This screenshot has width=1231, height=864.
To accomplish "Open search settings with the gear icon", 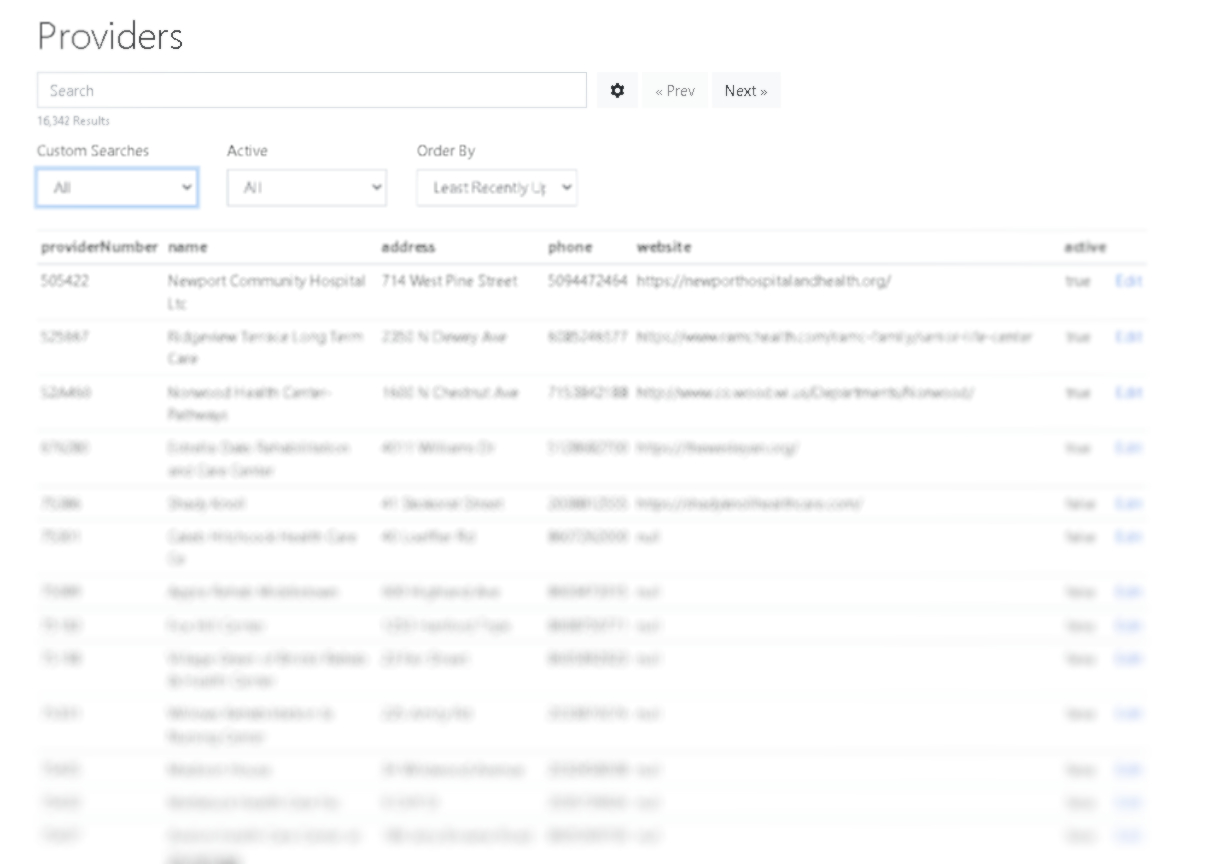I will pos(618,90).
